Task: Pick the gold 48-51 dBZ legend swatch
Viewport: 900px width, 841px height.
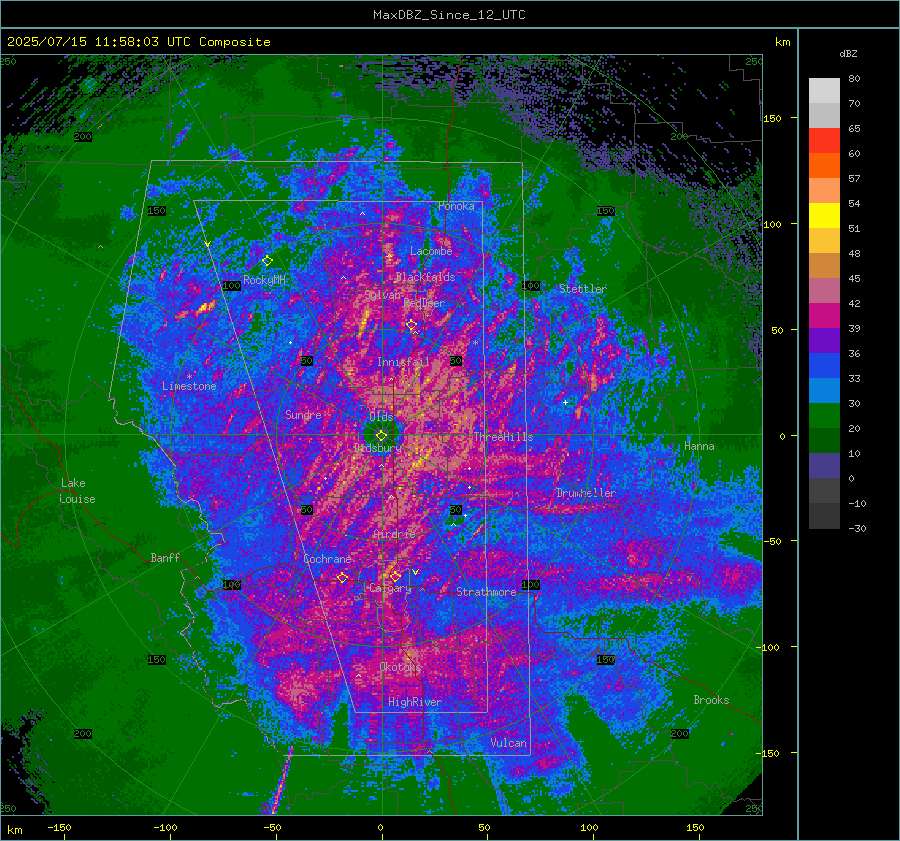Action: (x=824, y=241)
